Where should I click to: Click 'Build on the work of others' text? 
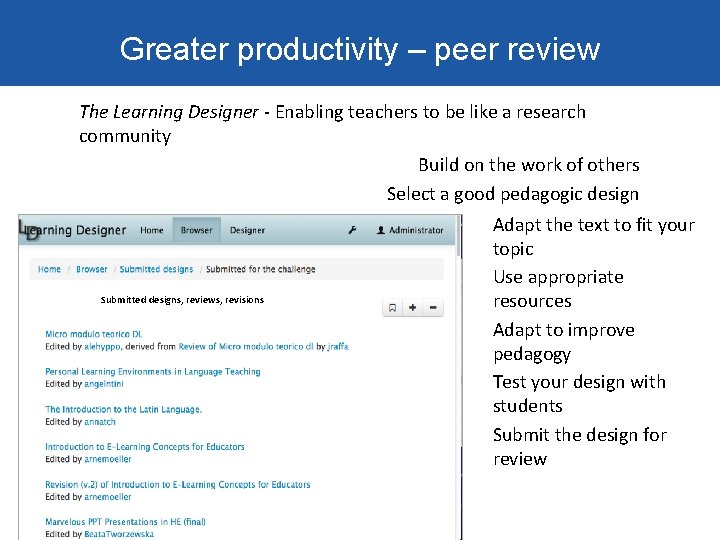click(529, 165)
